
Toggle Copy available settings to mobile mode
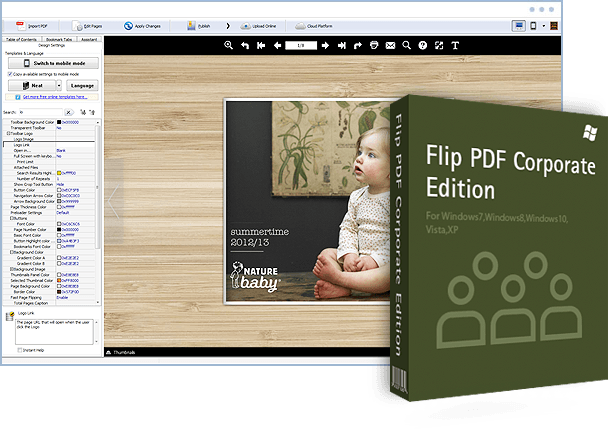click(x=8, y=74)
